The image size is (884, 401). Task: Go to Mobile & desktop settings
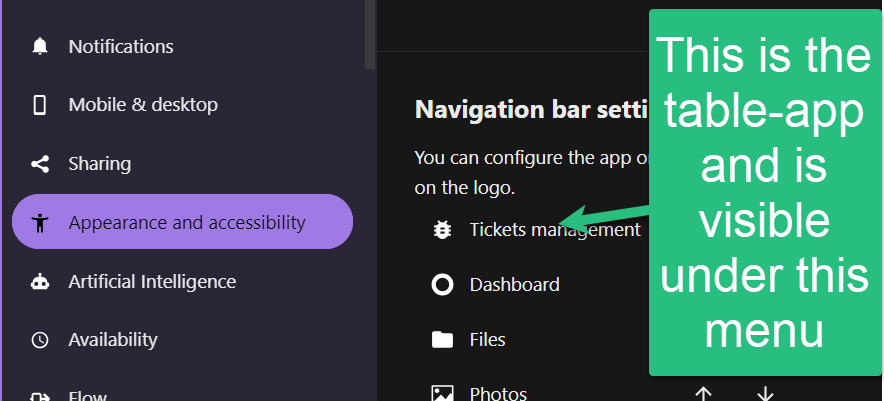[x=143, y=105]
